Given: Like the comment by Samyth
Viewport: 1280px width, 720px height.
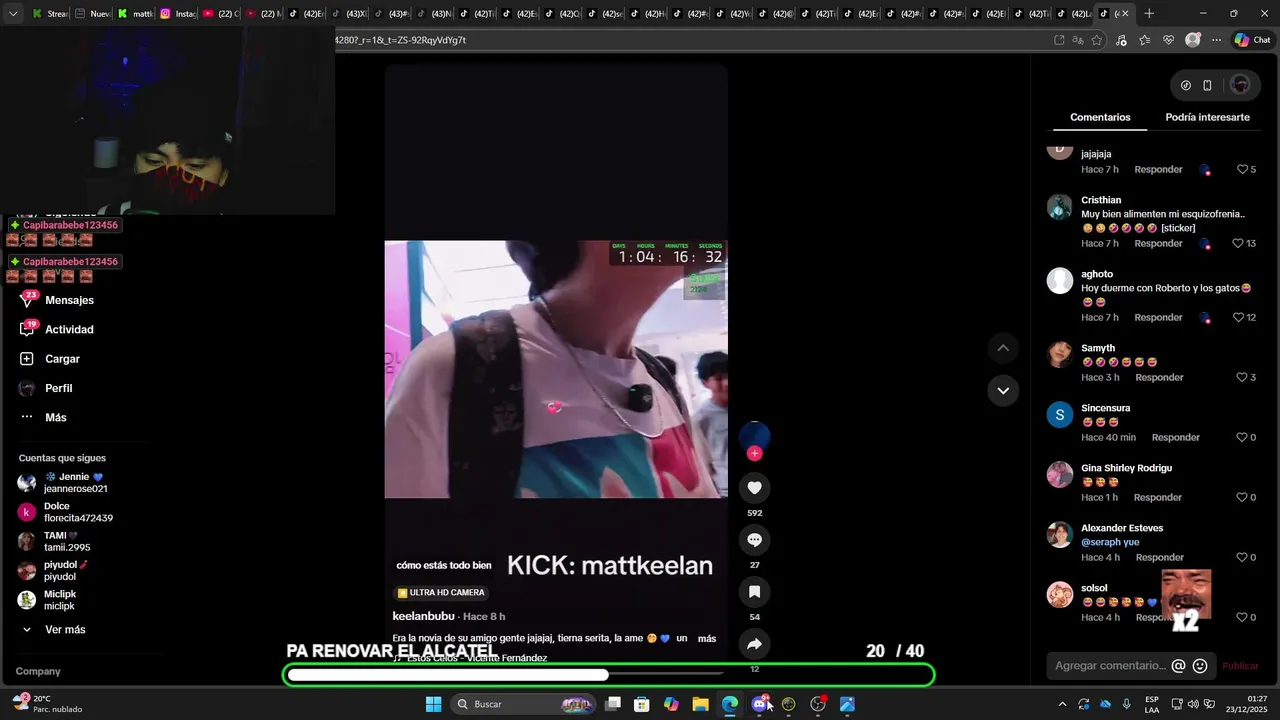Looking at the screenshot, I should pos(1243,377).
